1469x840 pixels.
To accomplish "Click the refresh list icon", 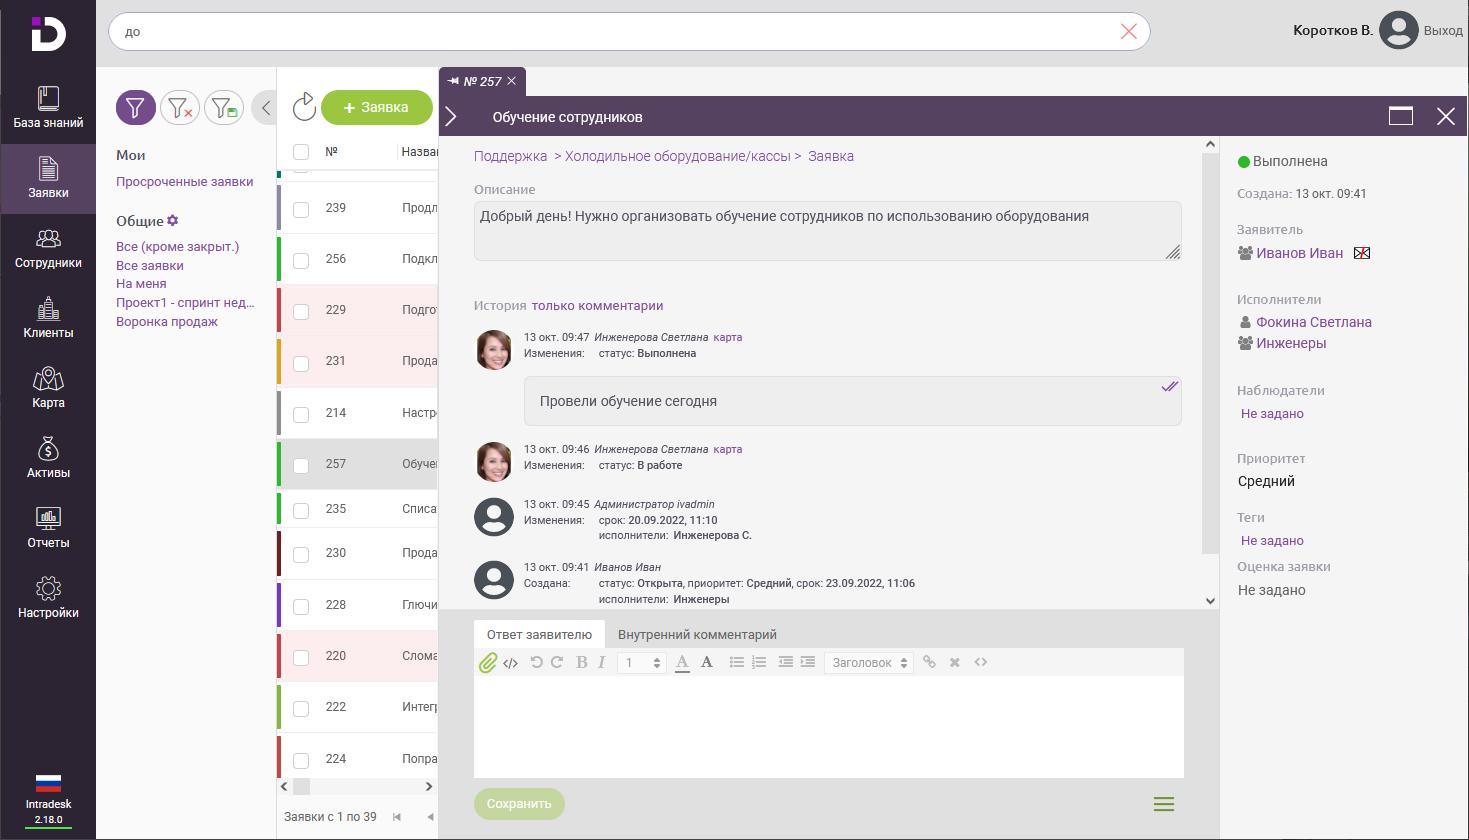I will click(x=304, y=107).
